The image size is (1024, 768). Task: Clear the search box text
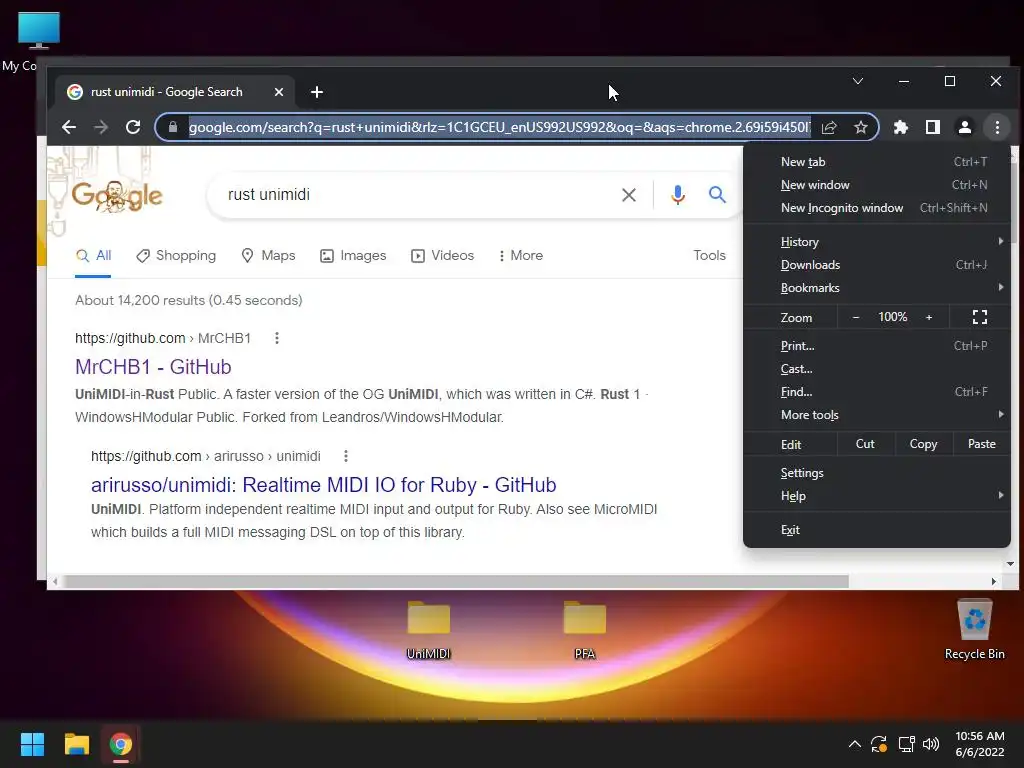point(629,195)
